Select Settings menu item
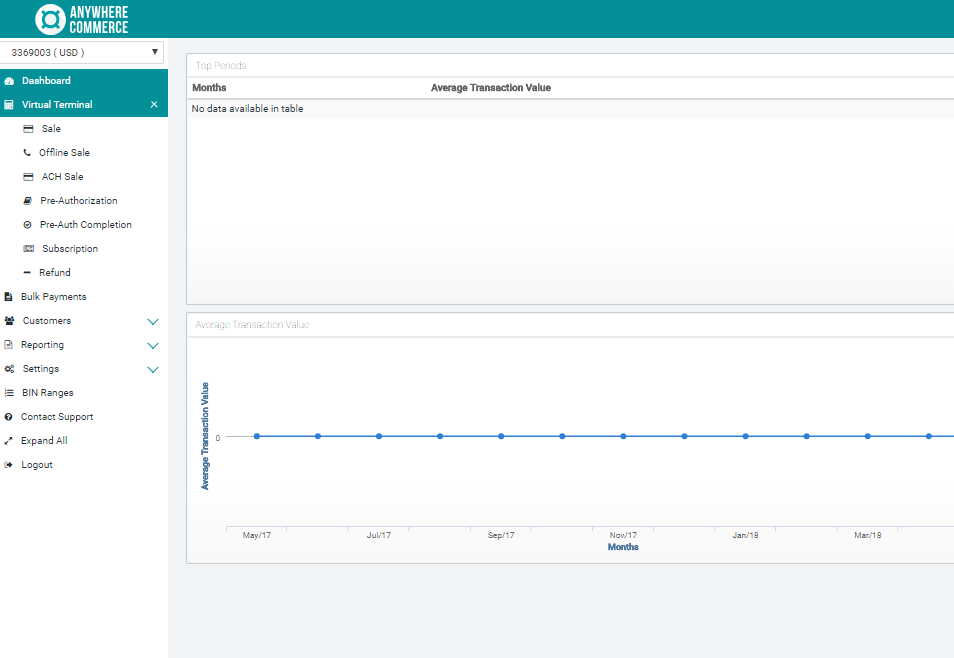 pos(41,369)
